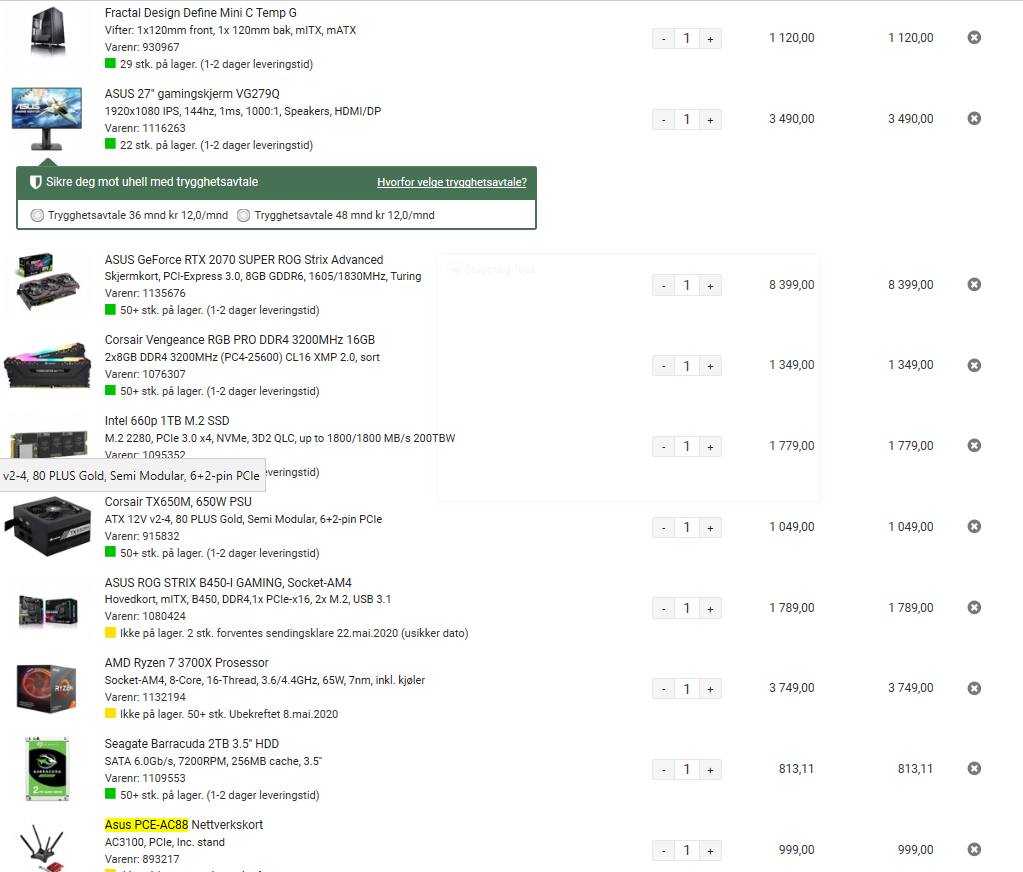Remove Corsair Vengeance RGB PRO from cart
The image size is (1023, 872).
(x=974, y=365)
